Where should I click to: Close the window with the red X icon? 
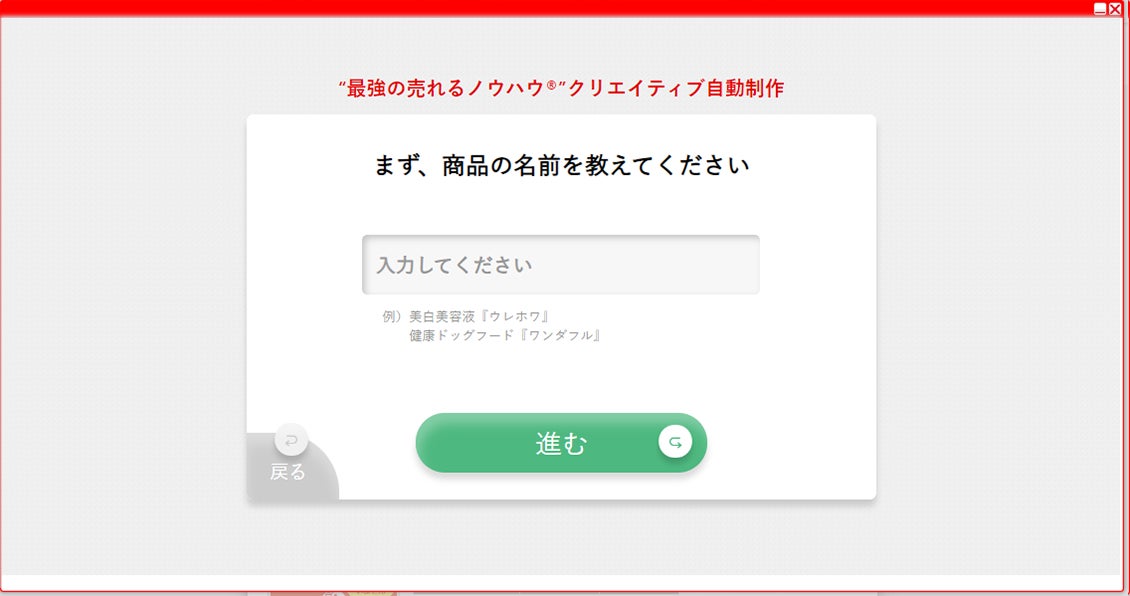[1115, 9]
